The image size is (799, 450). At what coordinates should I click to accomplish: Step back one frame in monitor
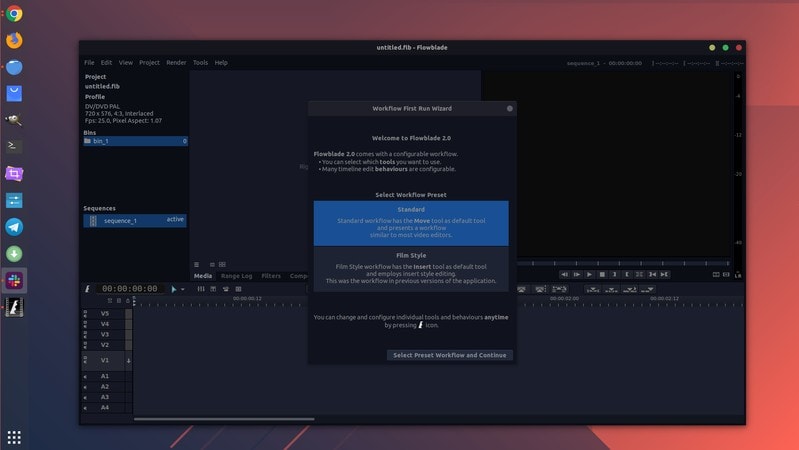click(x=564, y=274)
